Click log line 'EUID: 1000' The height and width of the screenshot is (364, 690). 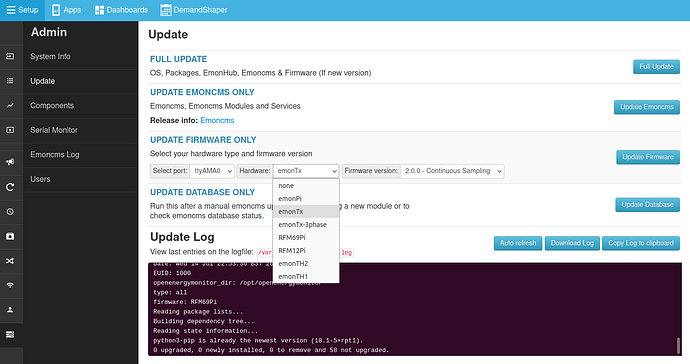tap(172, 273)
